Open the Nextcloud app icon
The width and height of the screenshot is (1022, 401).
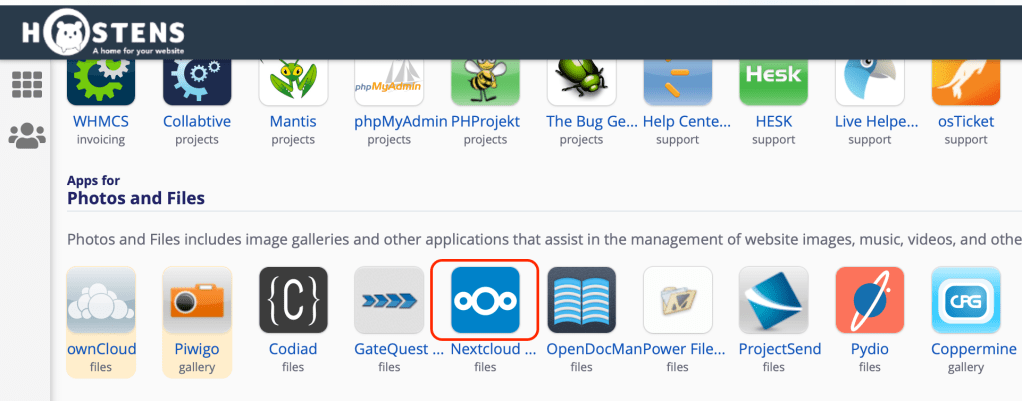[x=485, y=299]
